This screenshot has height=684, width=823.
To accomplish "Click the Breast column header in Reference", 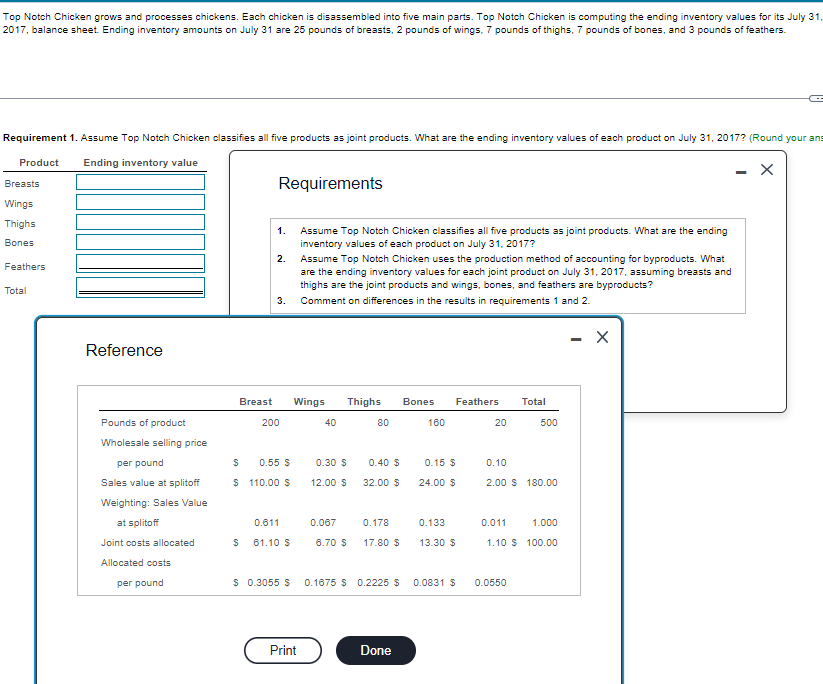I will click(x=256, y=402).
